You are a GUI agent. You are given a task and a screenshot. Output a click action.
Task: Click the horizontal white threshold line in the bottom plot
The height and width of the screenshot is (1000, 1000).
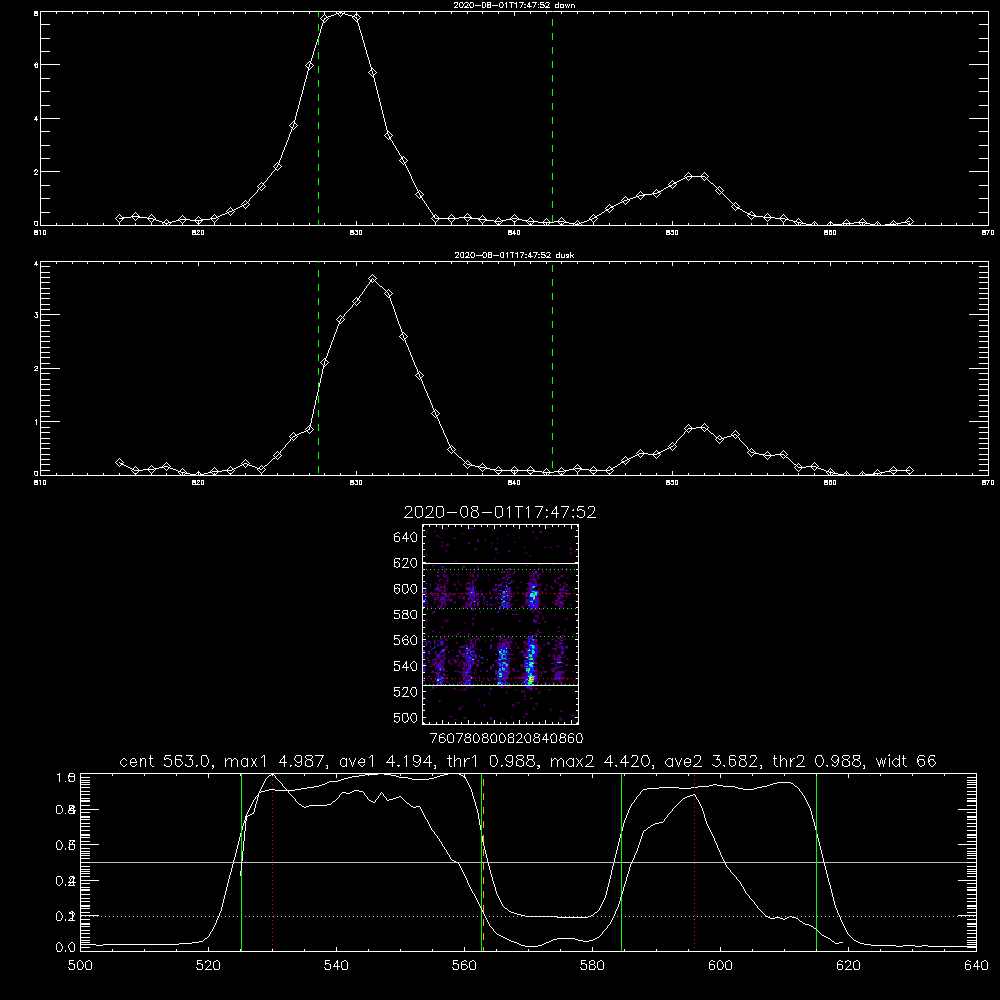[528, 862]
